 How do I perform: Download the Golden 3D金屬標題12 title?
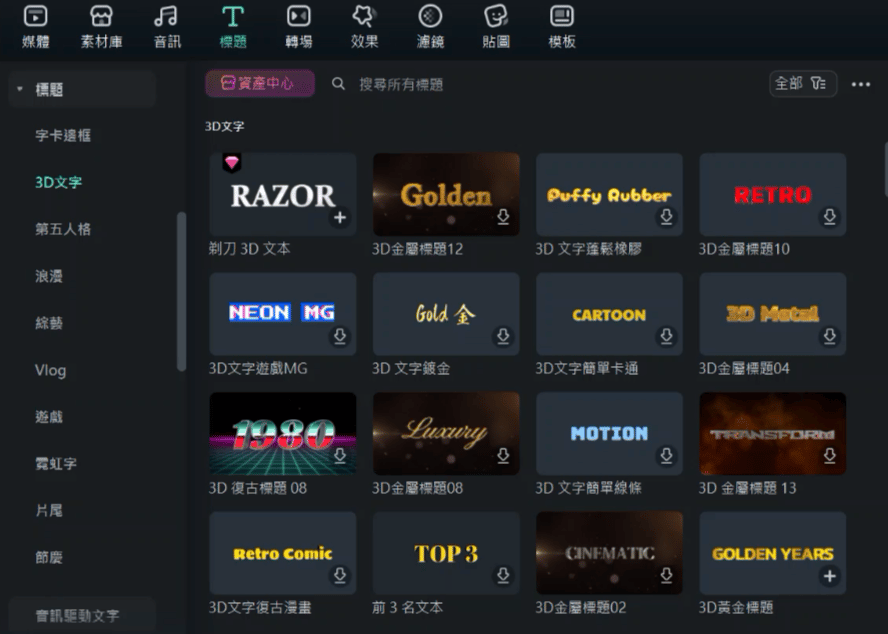coord(503,217)
